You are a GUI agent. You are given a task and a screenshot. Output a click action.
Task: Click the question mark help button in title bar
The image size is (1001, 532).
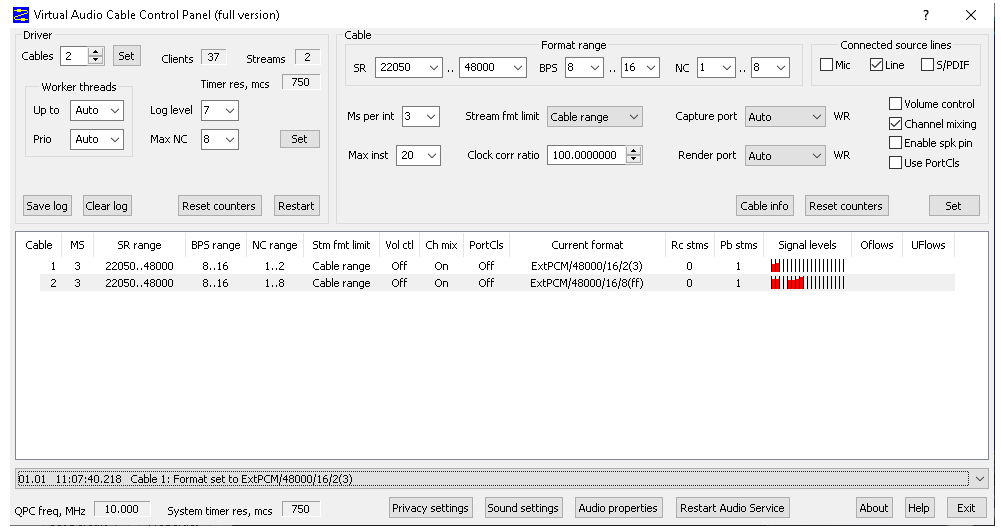tap(926, 15)
